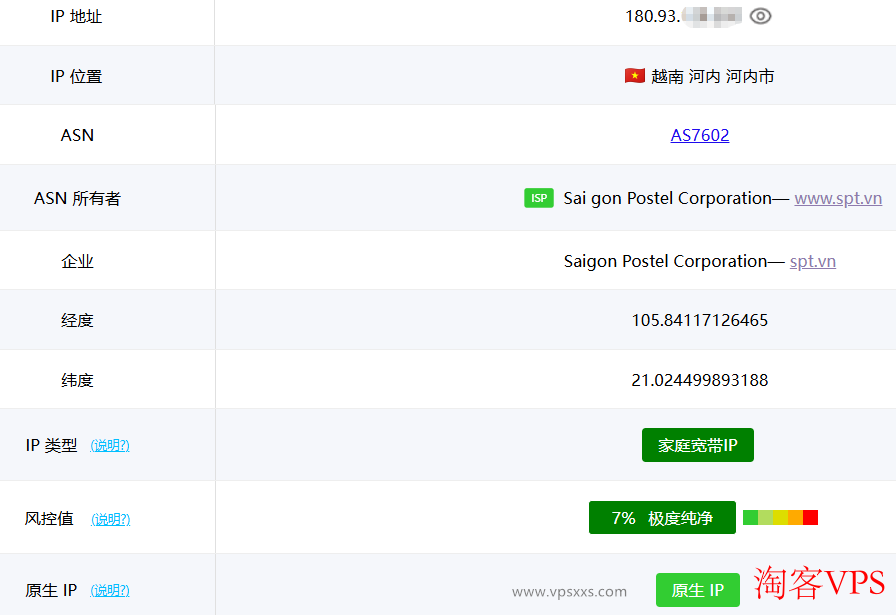Toggle IP address visibility with the eye icon
Image resolution: width=896 pixels, height=615 pixels.
(x=760, y=16)
